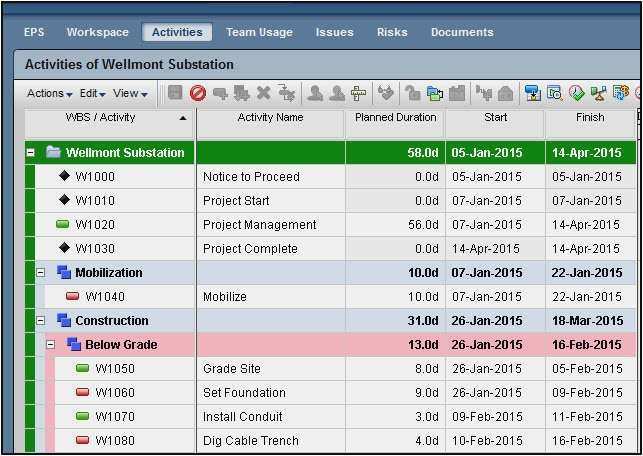Click the green unlock padlock icon

(x=412, y=94)
